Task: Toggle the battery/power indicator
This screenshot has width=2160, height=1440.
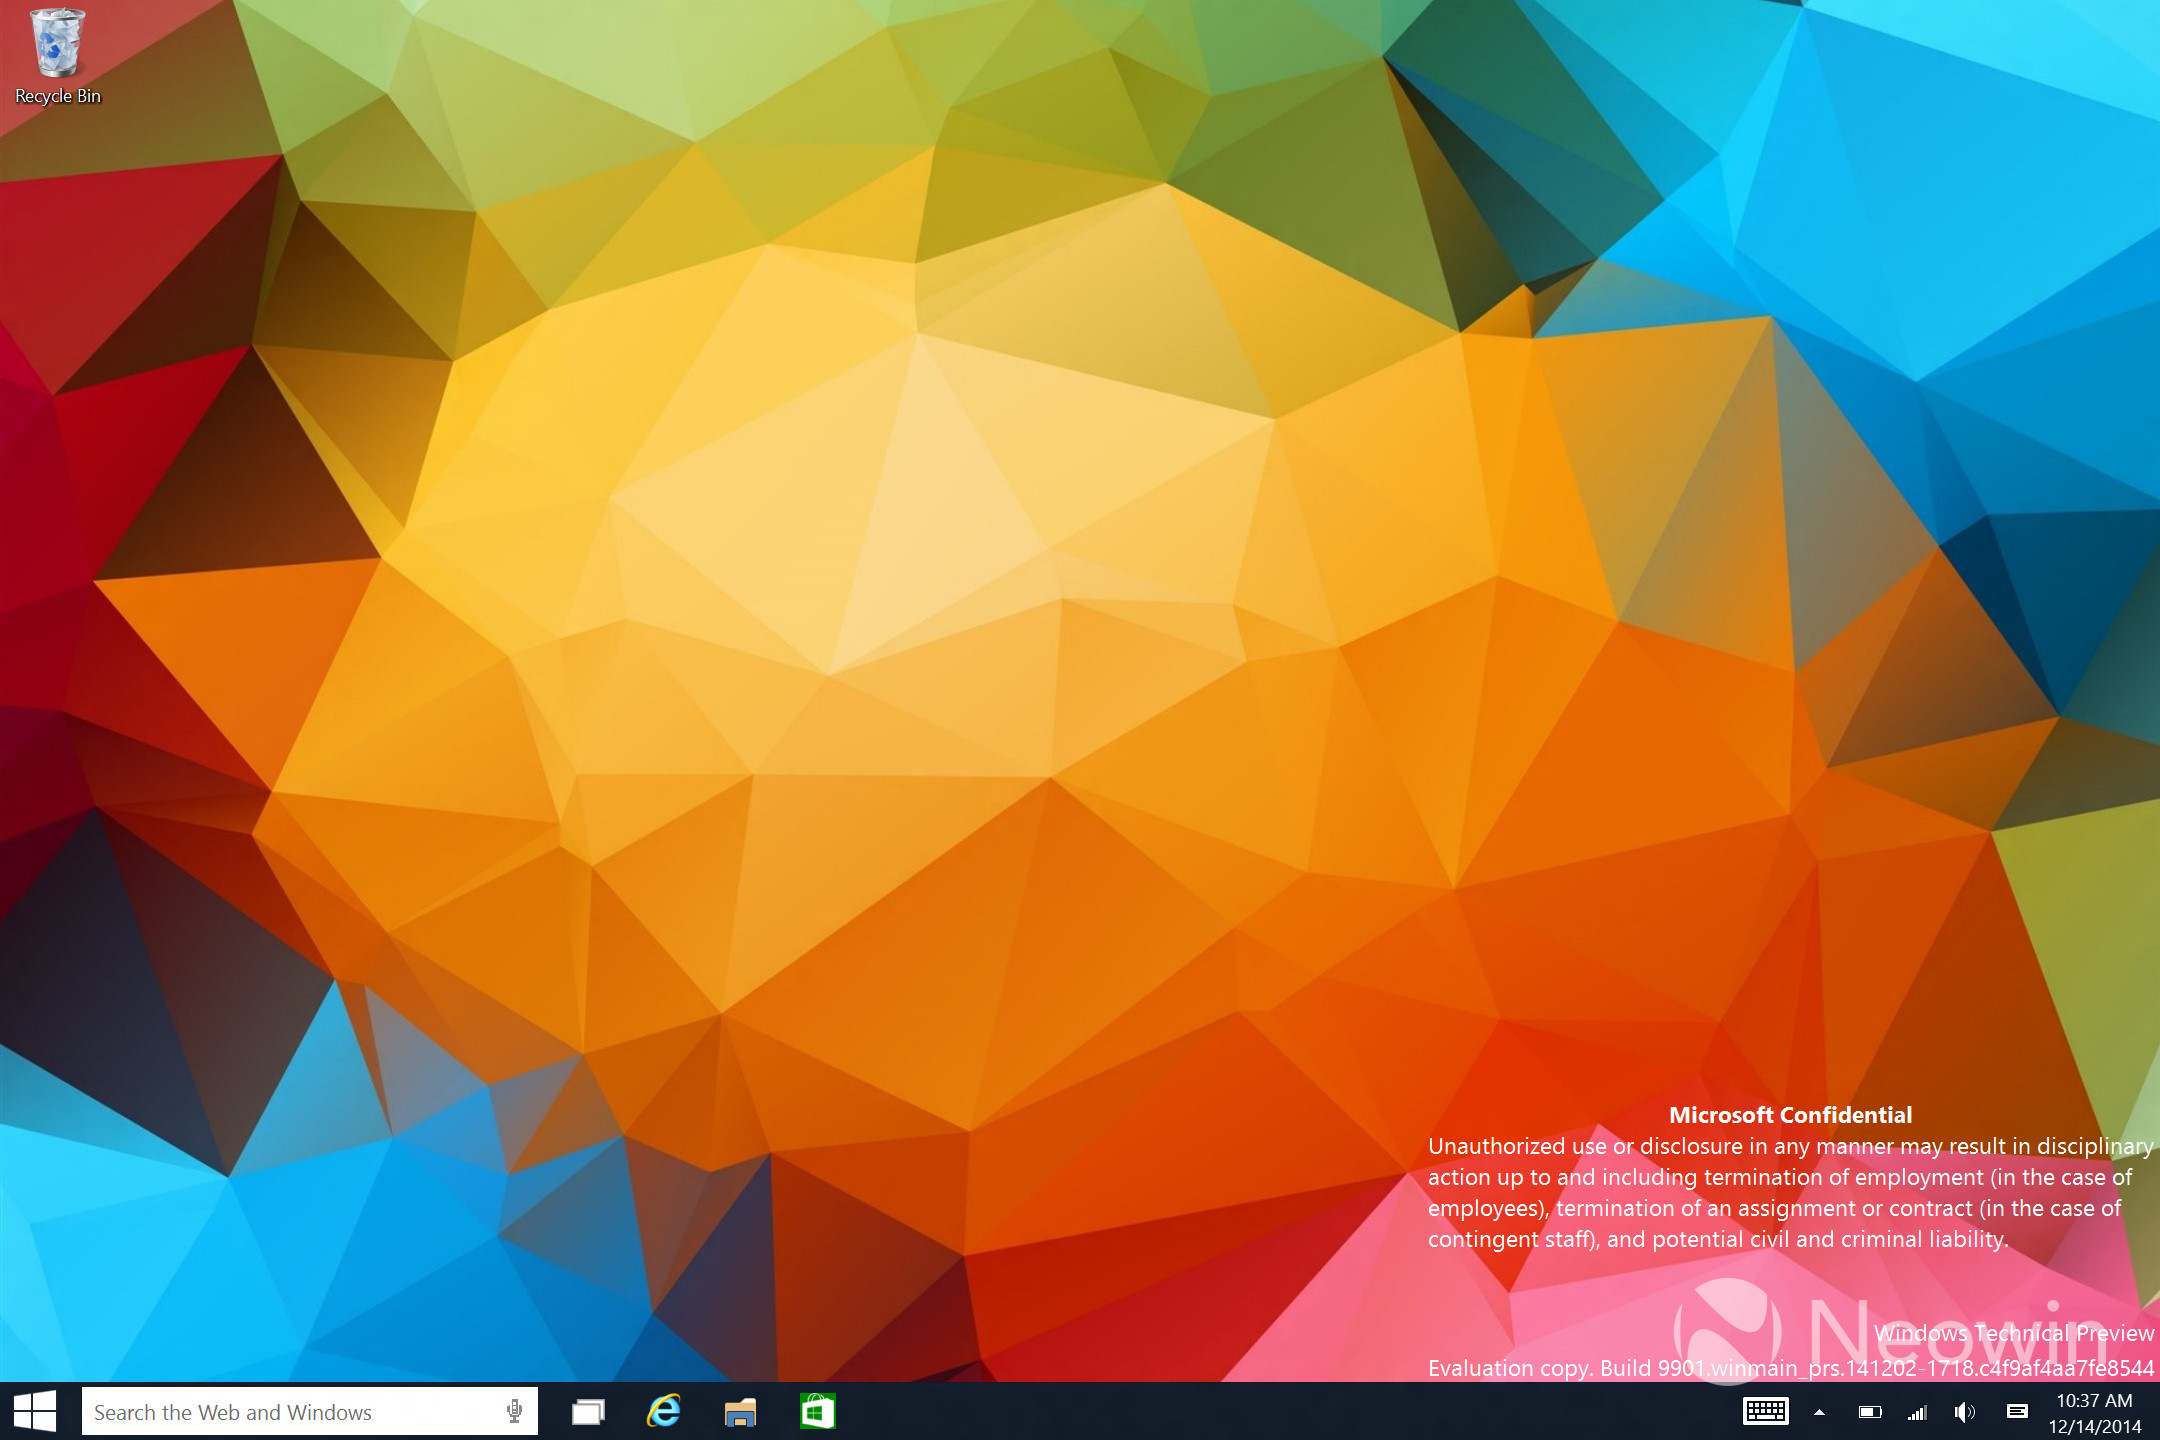Action: [1861, 1409]
